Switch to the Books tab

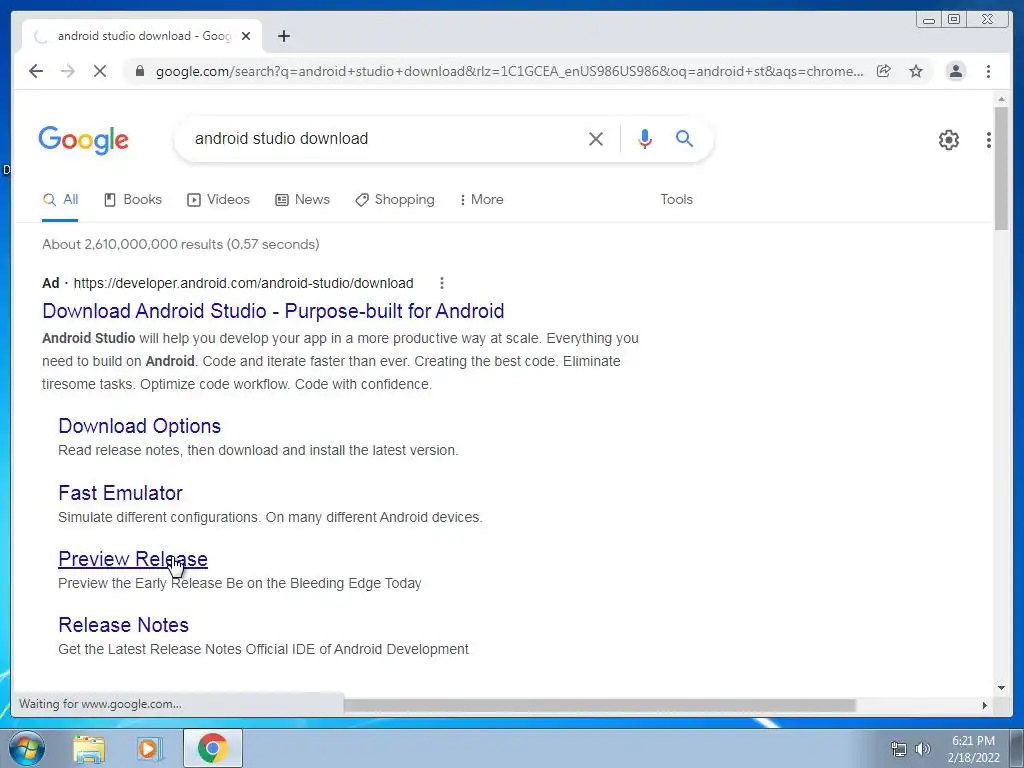133,200
